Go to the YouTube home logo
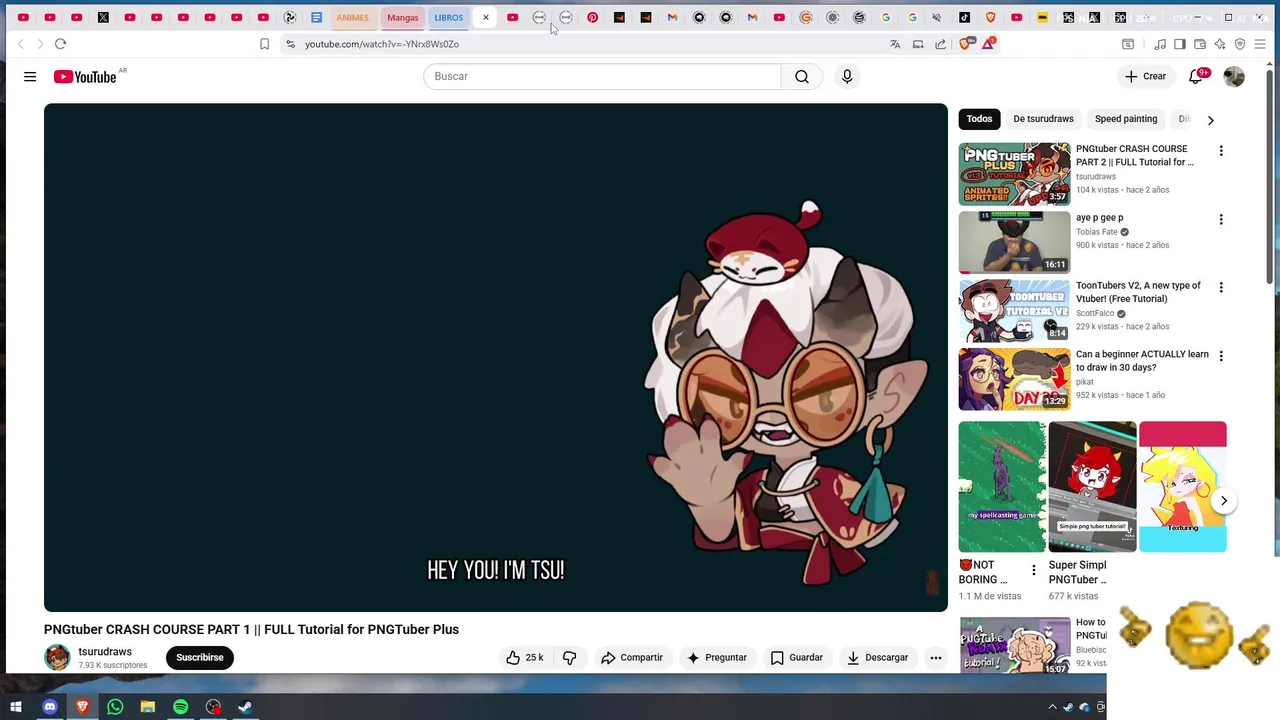 click(x=85, y=77)
